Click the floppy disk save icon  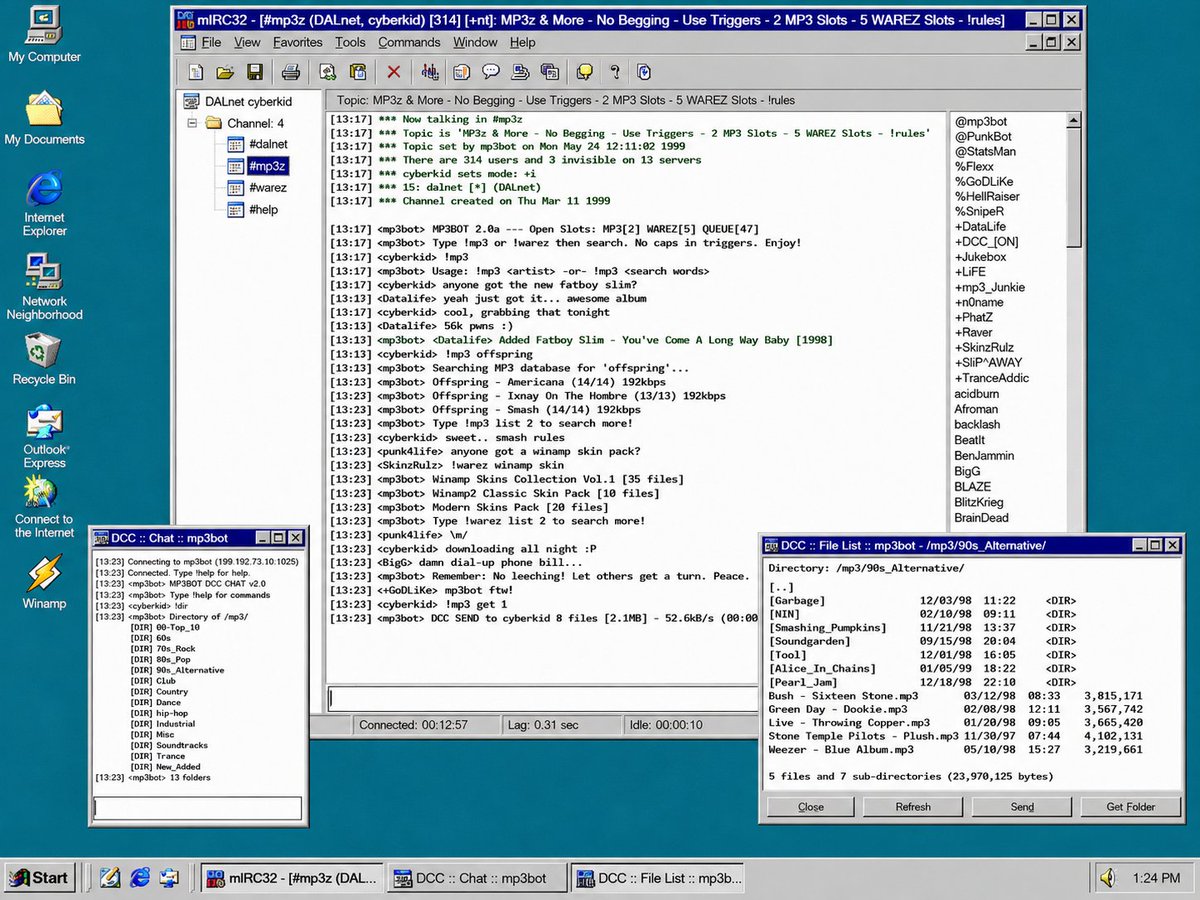[255, 72]
